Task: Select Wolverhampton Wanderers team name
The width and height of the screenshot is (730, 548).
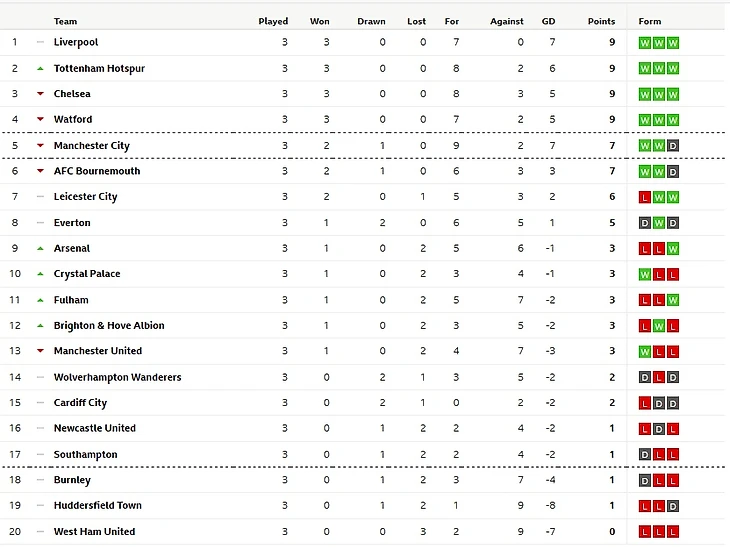Action: pyautogui.click(x=117, y=377)
